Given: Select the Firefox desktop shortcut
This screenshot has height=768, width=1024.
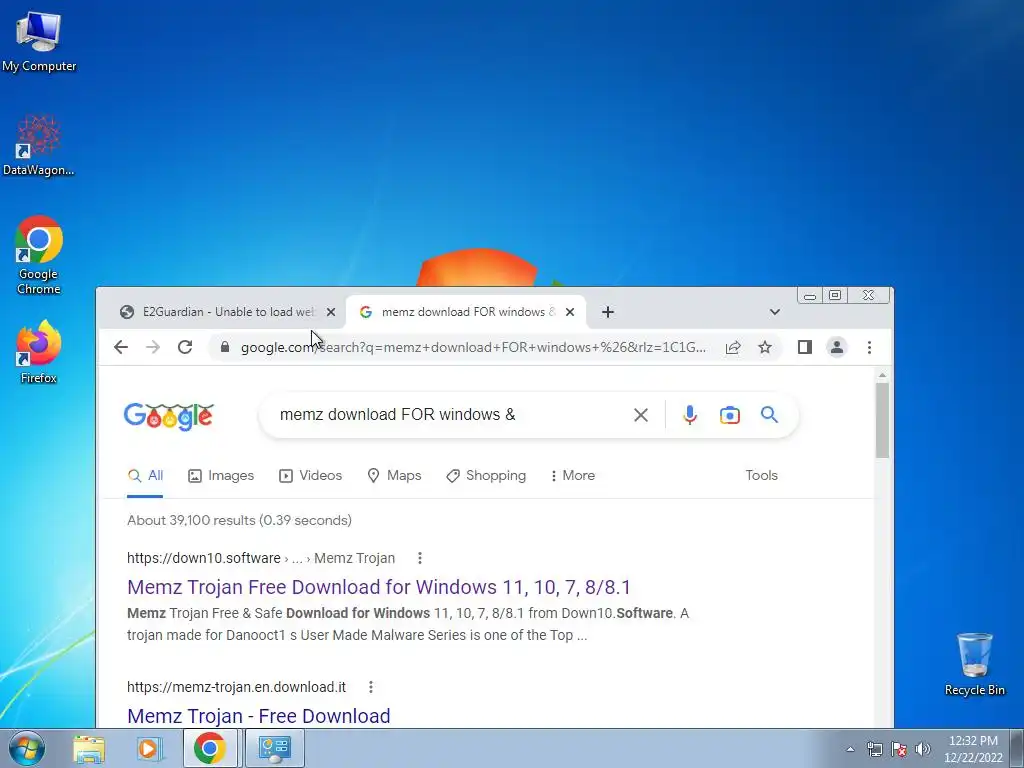Looking at the screenshot, I should click(39, 351).
